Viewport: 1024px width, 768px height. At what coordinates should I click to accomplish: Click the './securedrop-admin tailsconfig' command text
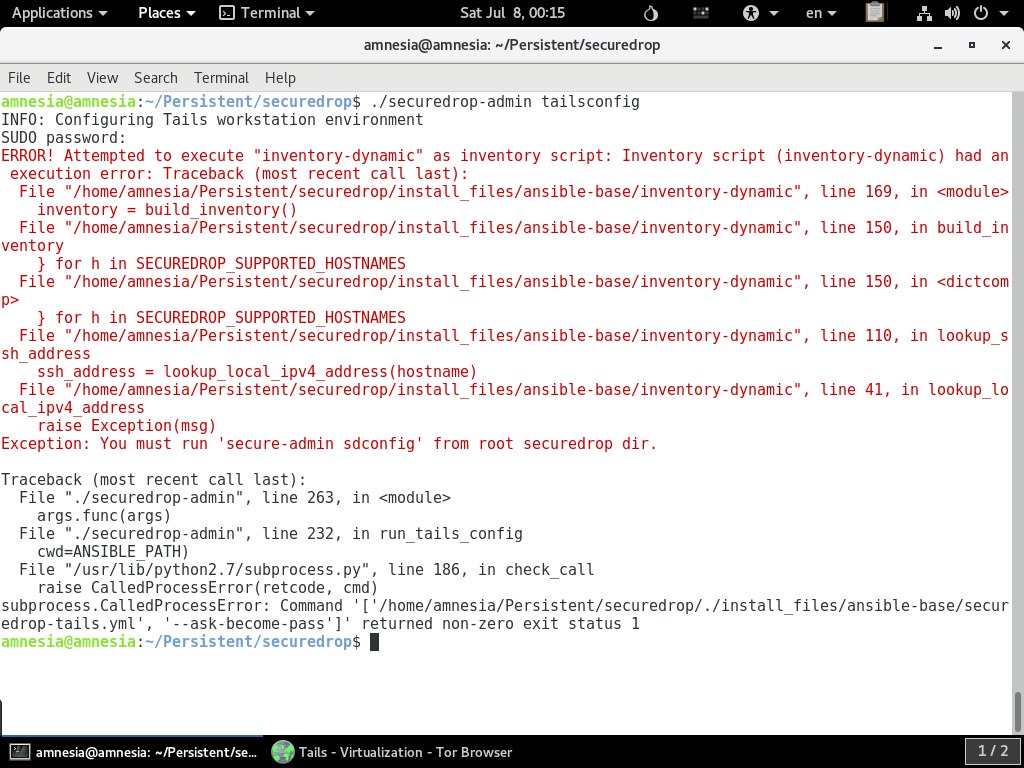505,102
